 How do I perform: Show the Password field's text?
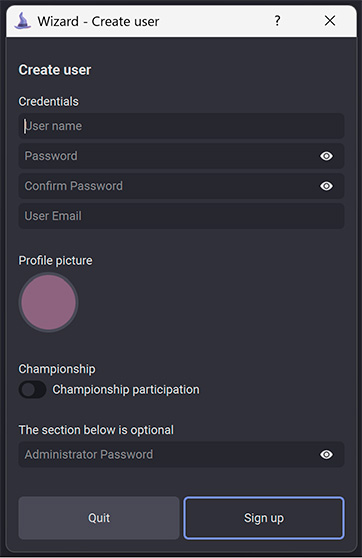[x=326, y=156]
